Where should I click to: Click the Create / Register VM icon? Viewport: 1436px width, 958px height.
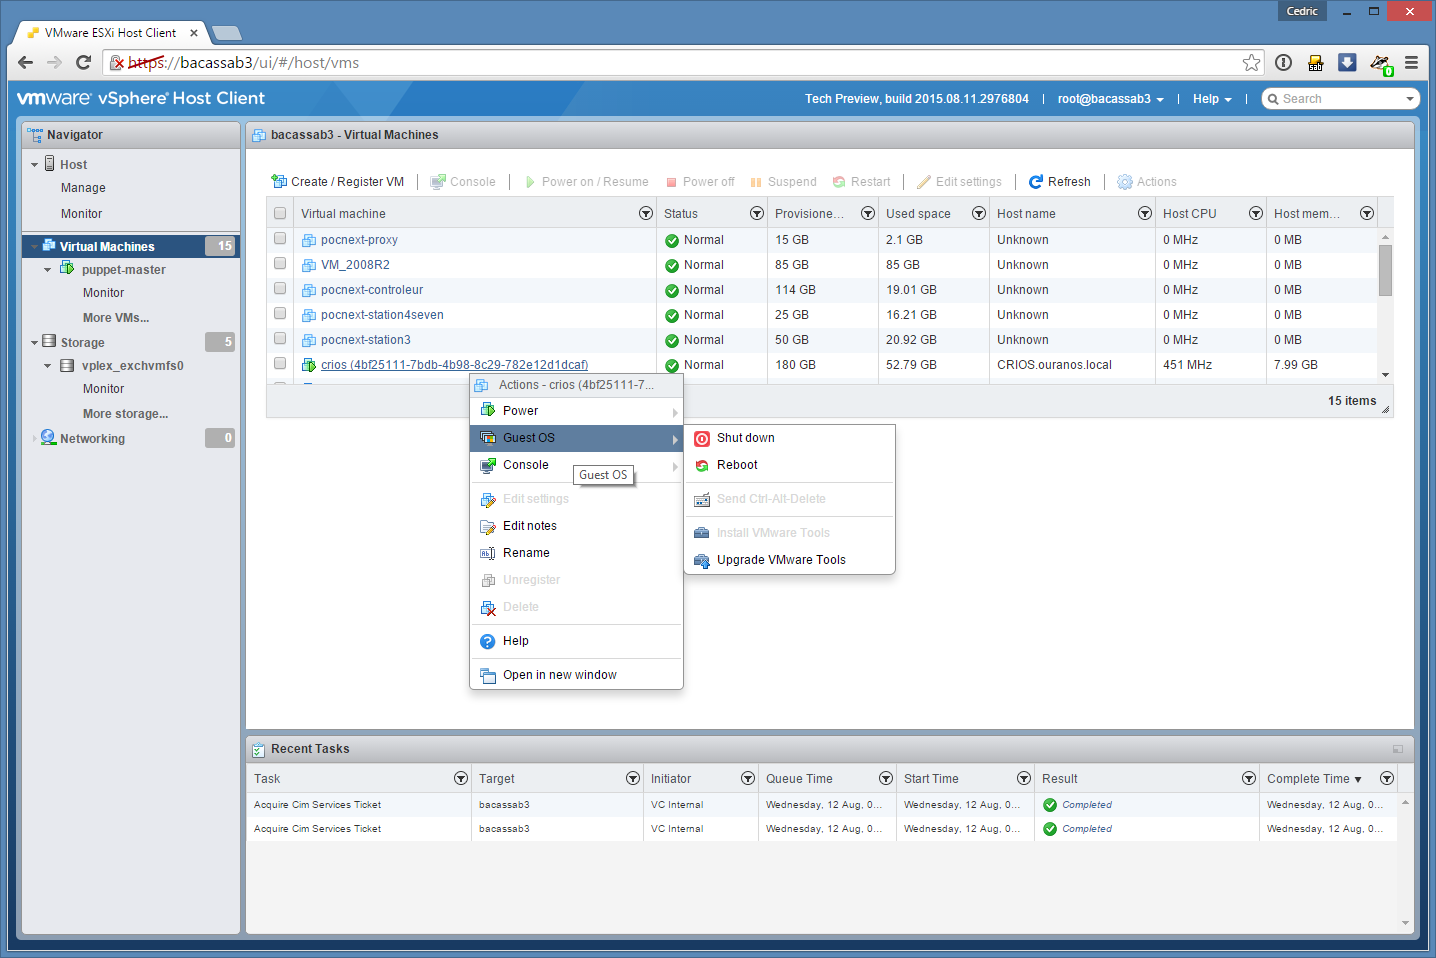coord(279,182)
